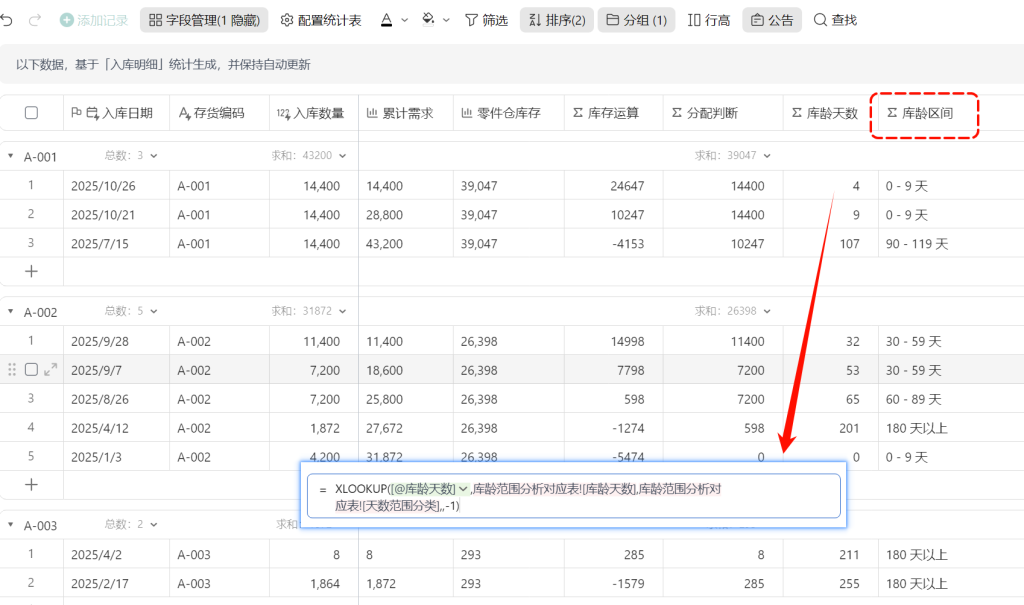1024x605 pixels.
Task: Click the 24647 库存运算 cell
Action: click(x=614, y=186)
